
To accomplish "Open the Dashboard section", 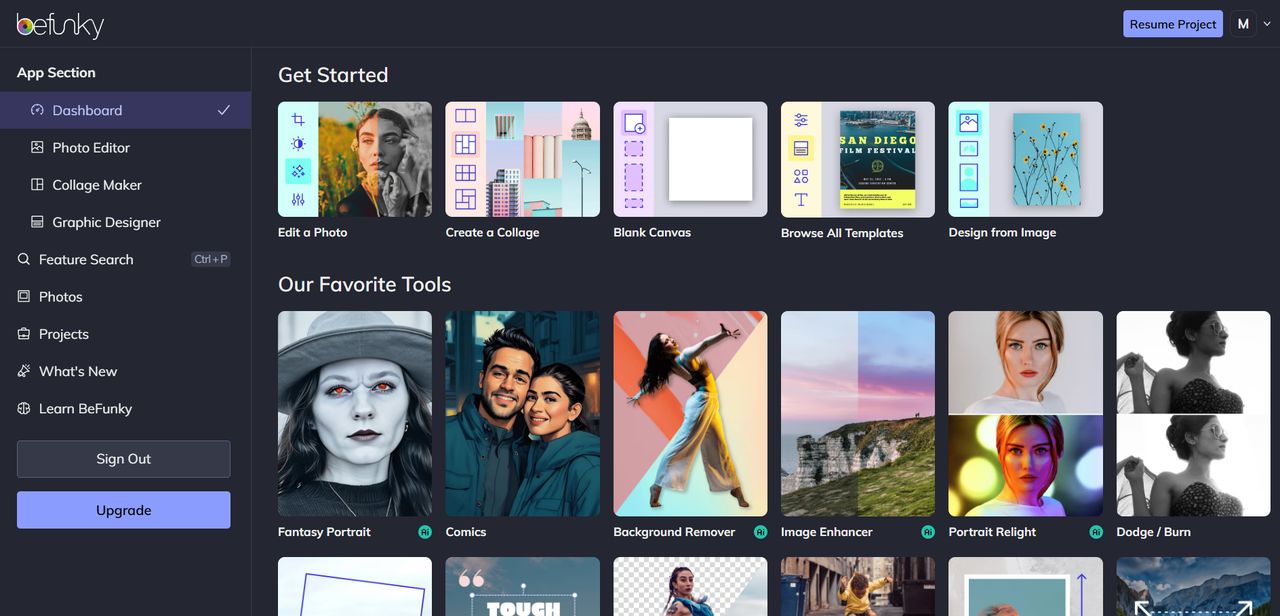I will tap(125, 110).
